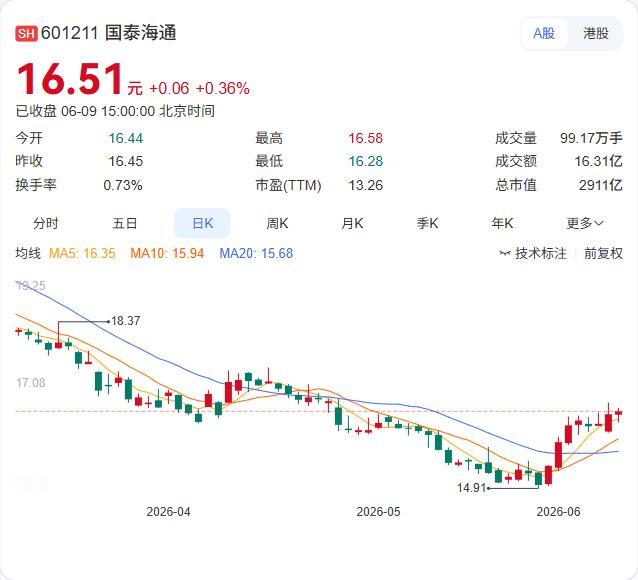Open the 五日 five-day chart tab
Image resolution: width=638 pixels, height=580 pixels.
(x=125, y=223)
